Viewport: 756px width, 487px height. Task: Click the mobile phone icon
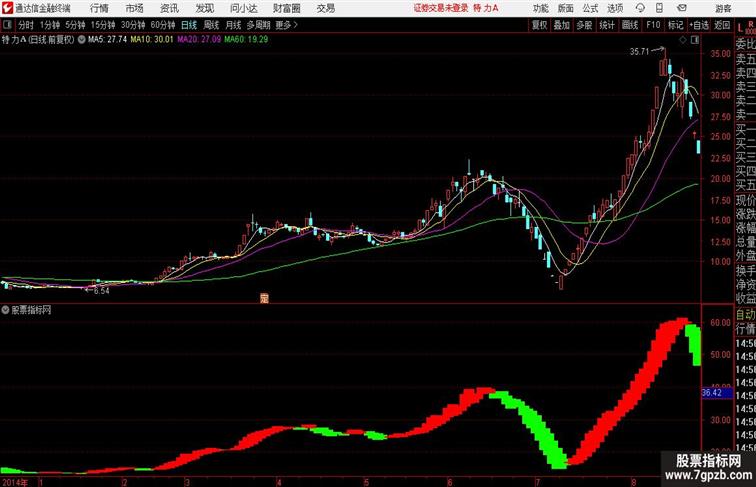(x=660, y=8)
